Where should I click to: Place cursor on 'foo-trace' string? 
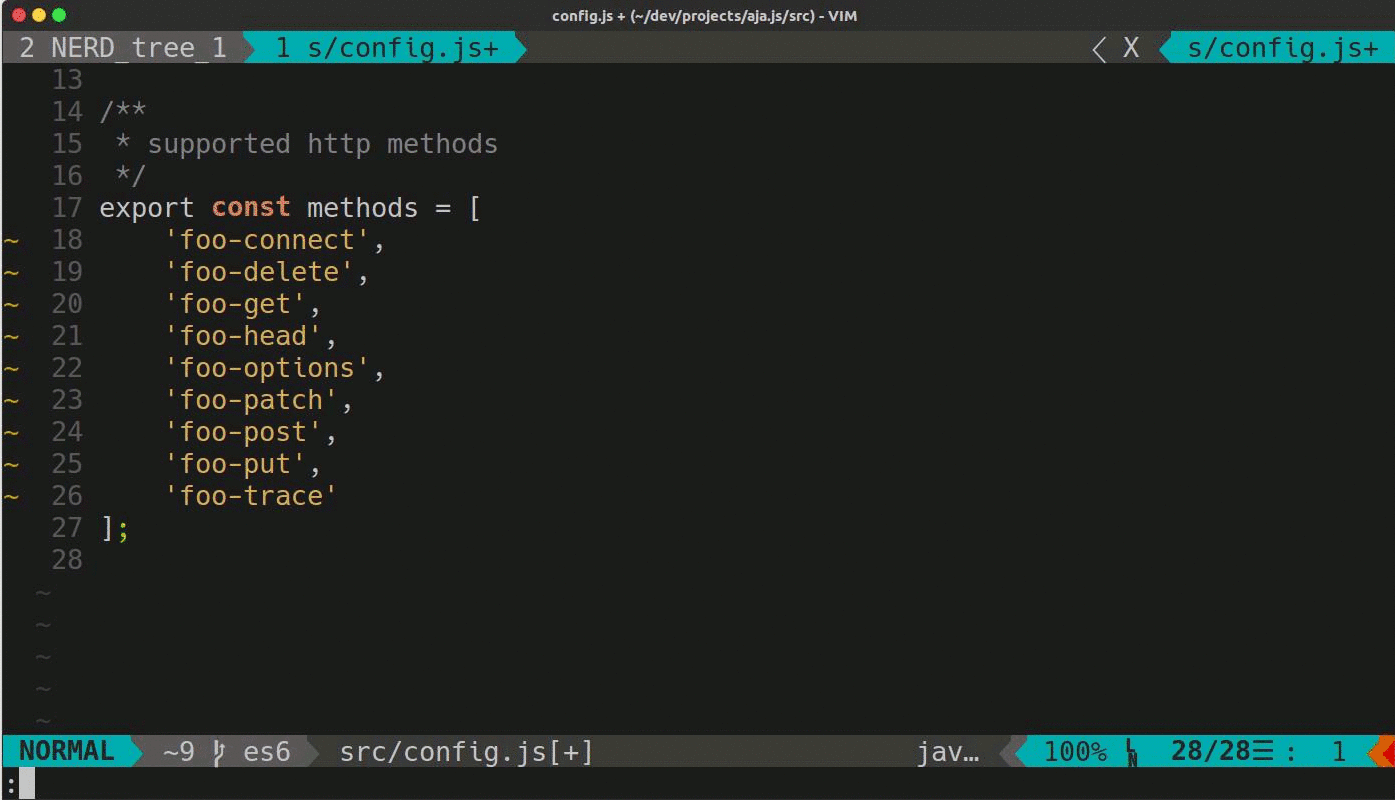point(251,497)
